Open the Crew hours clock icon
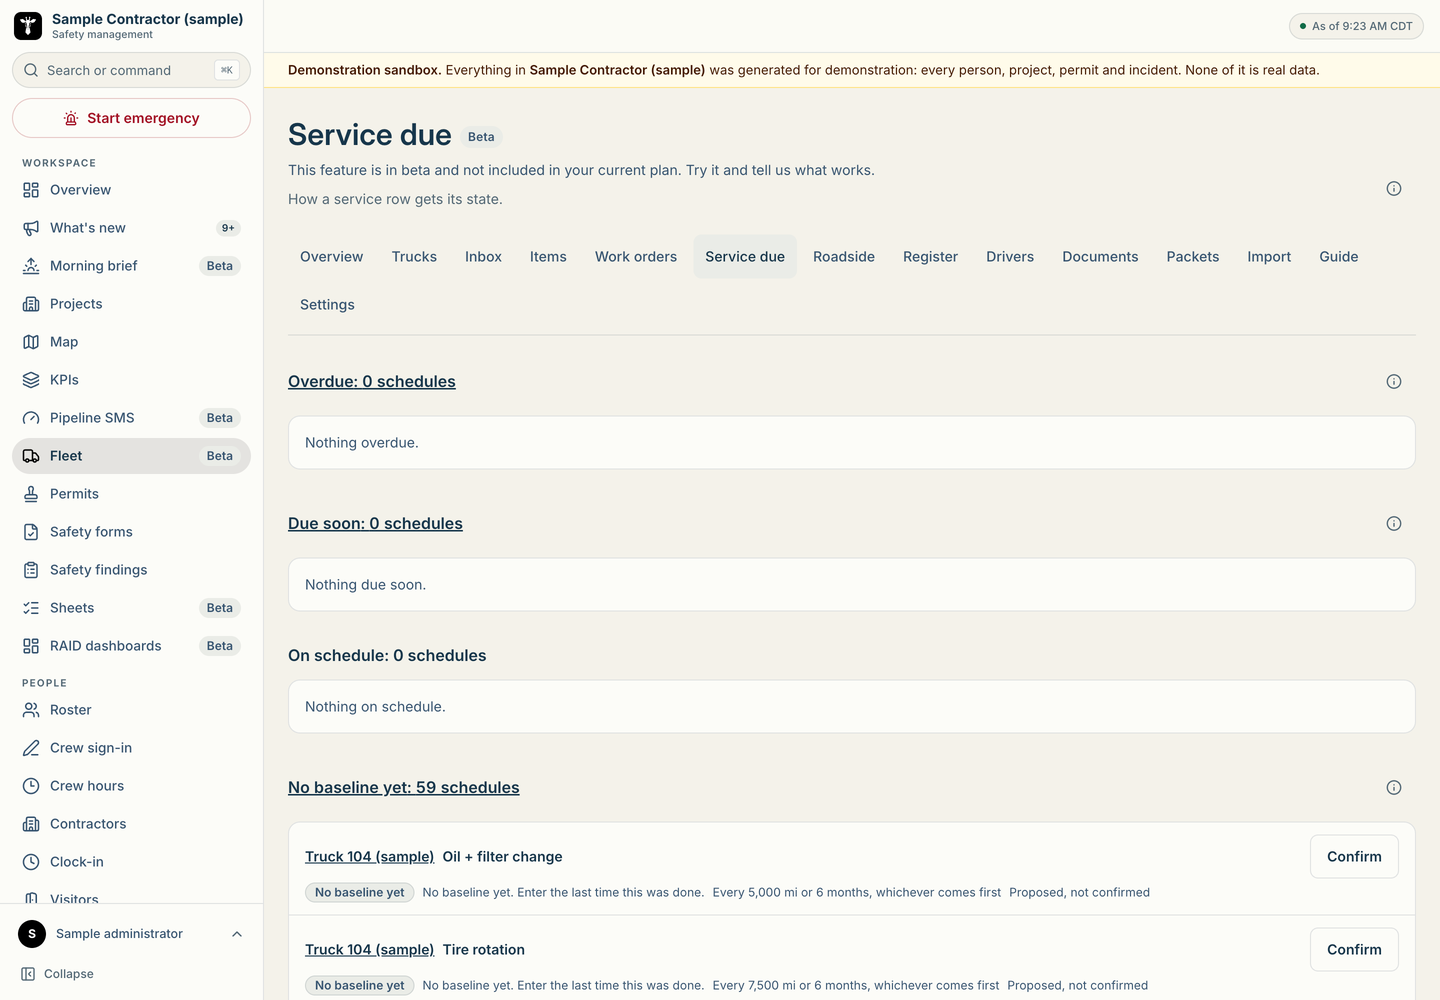 pos(31,786)
